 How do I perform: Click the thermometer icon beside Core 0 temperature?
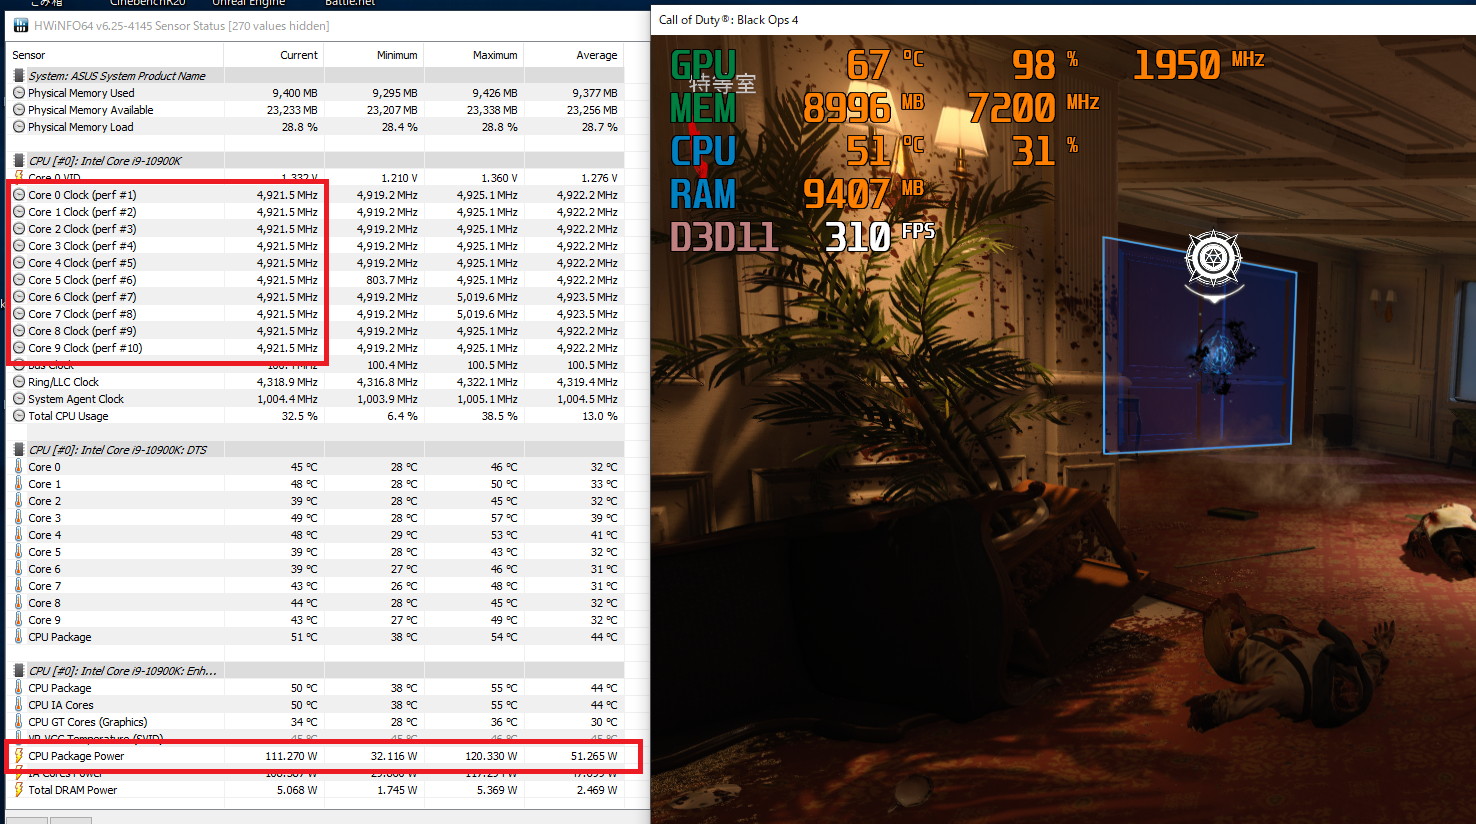19,467
